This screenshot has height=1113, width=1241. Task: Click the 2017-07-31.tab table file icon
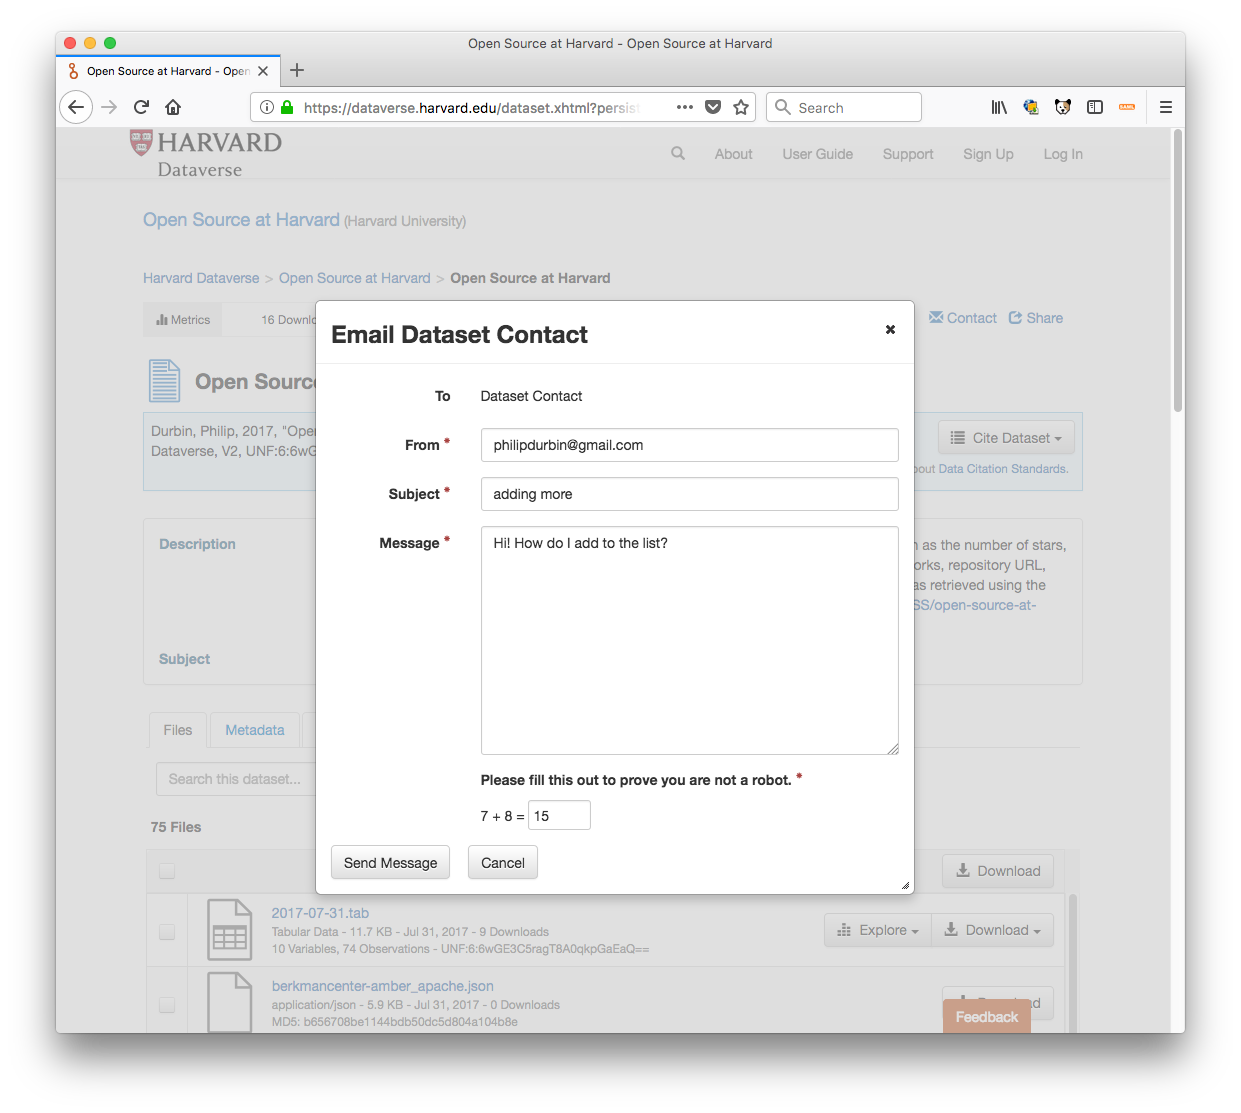229,930
